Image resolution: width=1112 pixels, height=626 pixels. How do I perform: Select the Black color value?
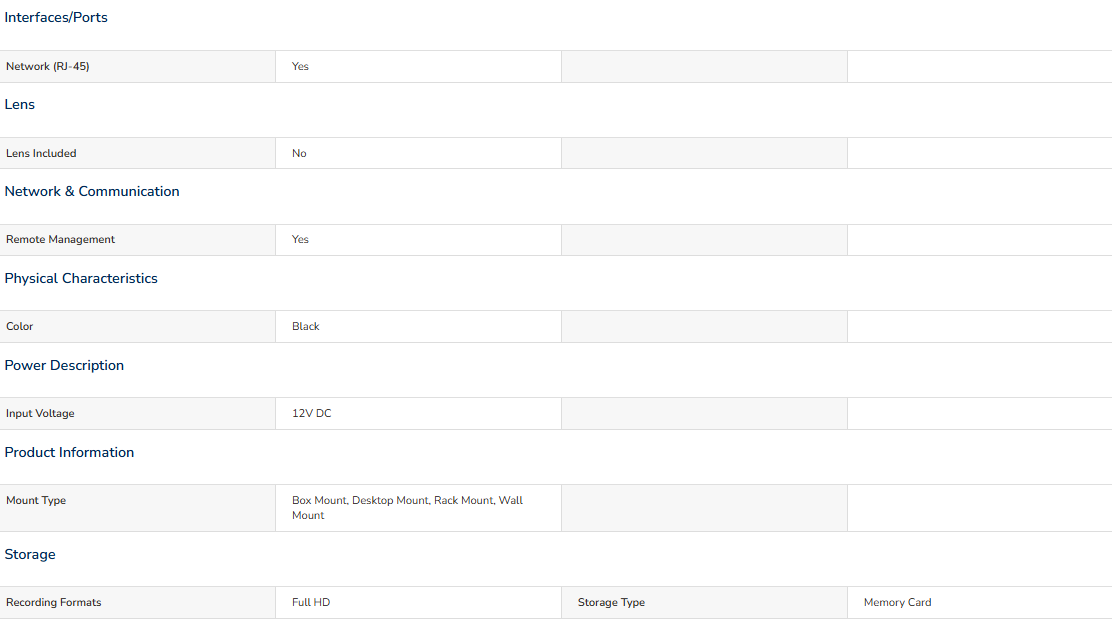[x=306, y=327]
